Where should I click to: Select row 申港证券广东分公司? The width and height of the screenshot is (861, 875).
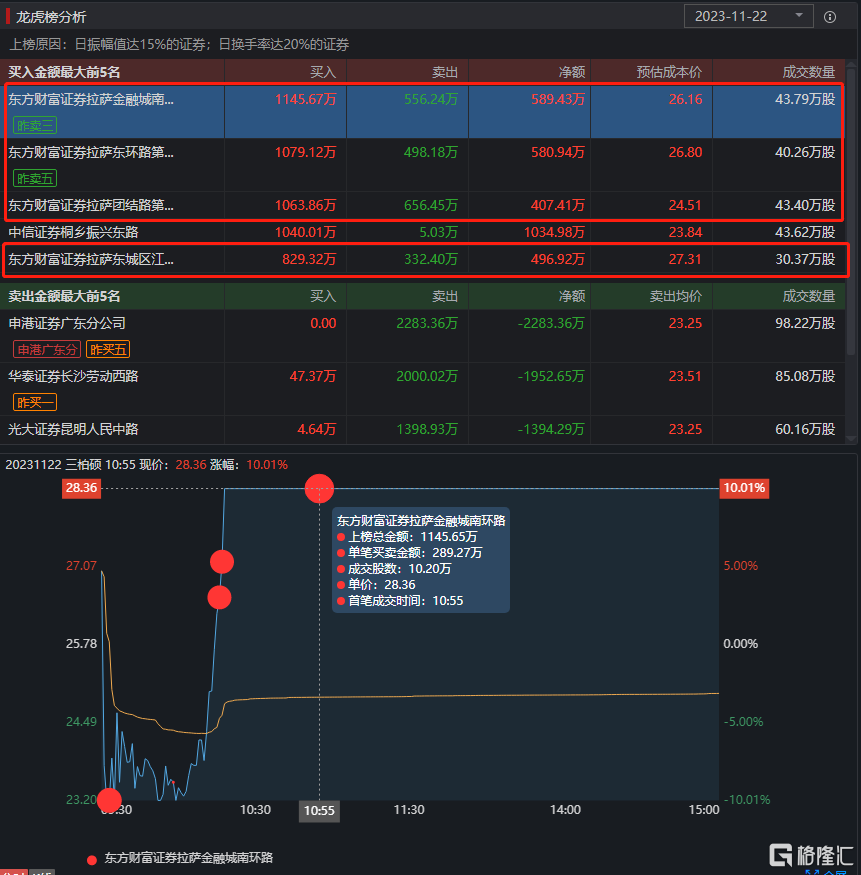point(423,336)
